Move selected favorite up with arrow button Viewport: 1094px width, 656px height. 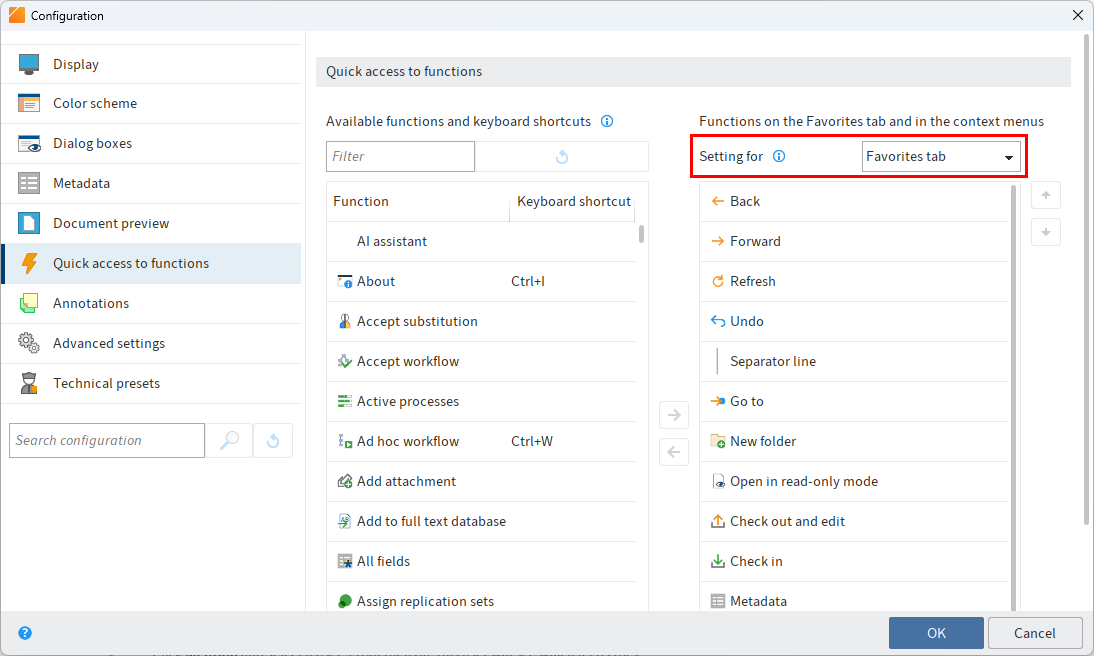coord(1046,195)
